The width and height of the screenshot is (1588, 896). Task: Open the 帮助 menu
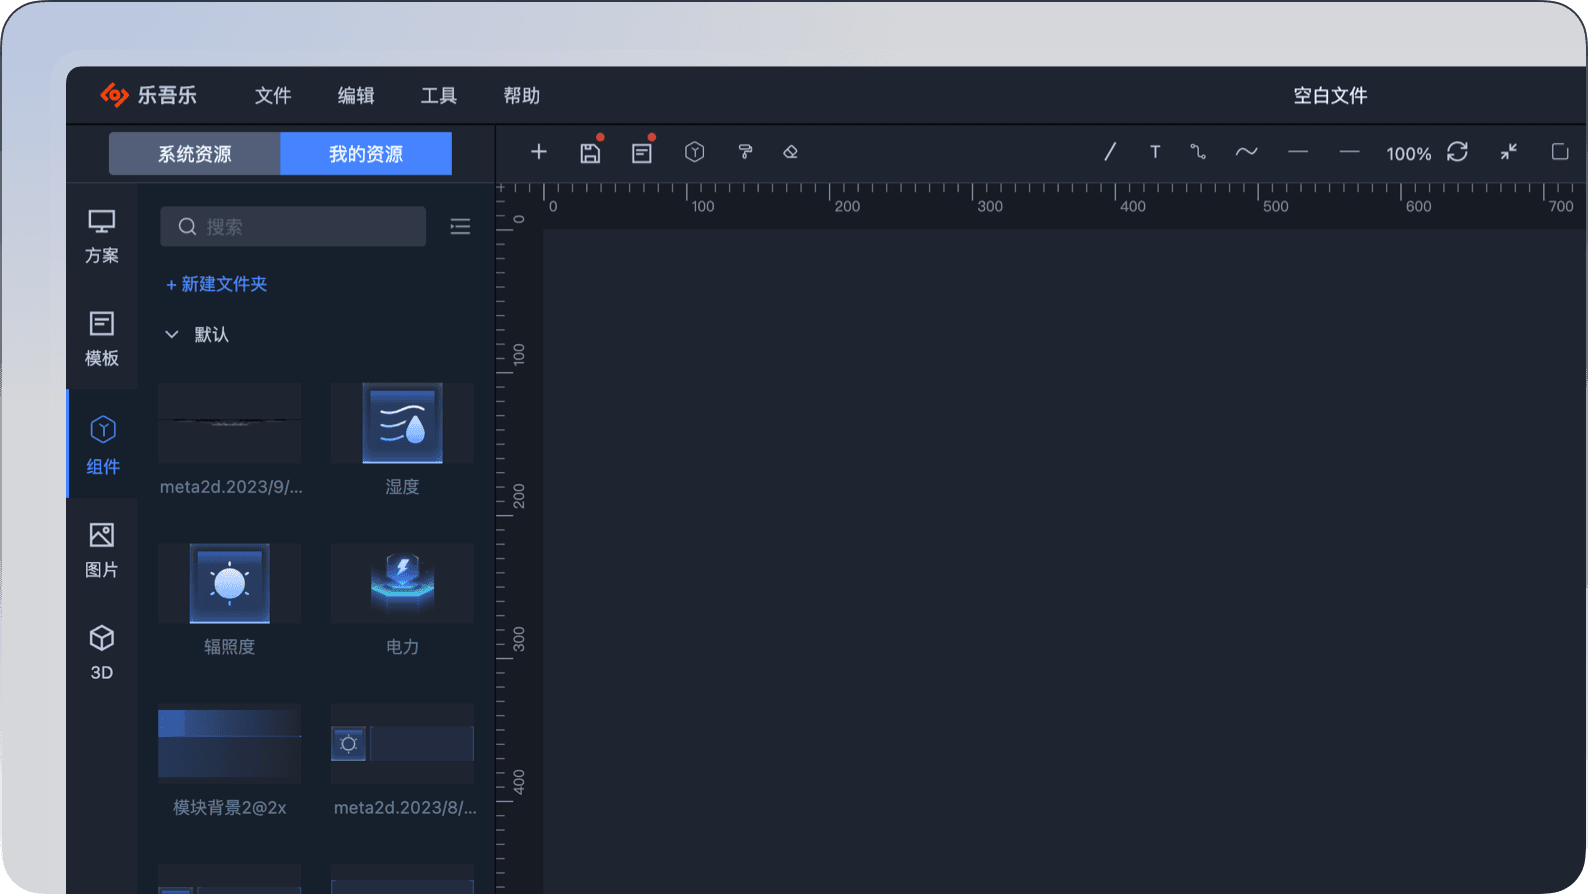click(521, 96)
